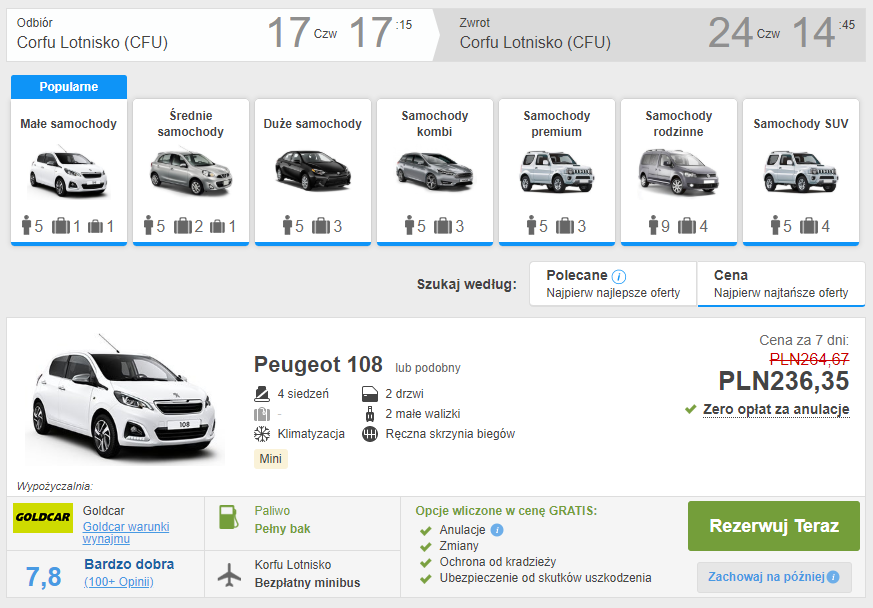The height and width of the screenshot is (608, 873).
Task: Click the Bardzo dobra rating label
Action: [x=129, y=564]
